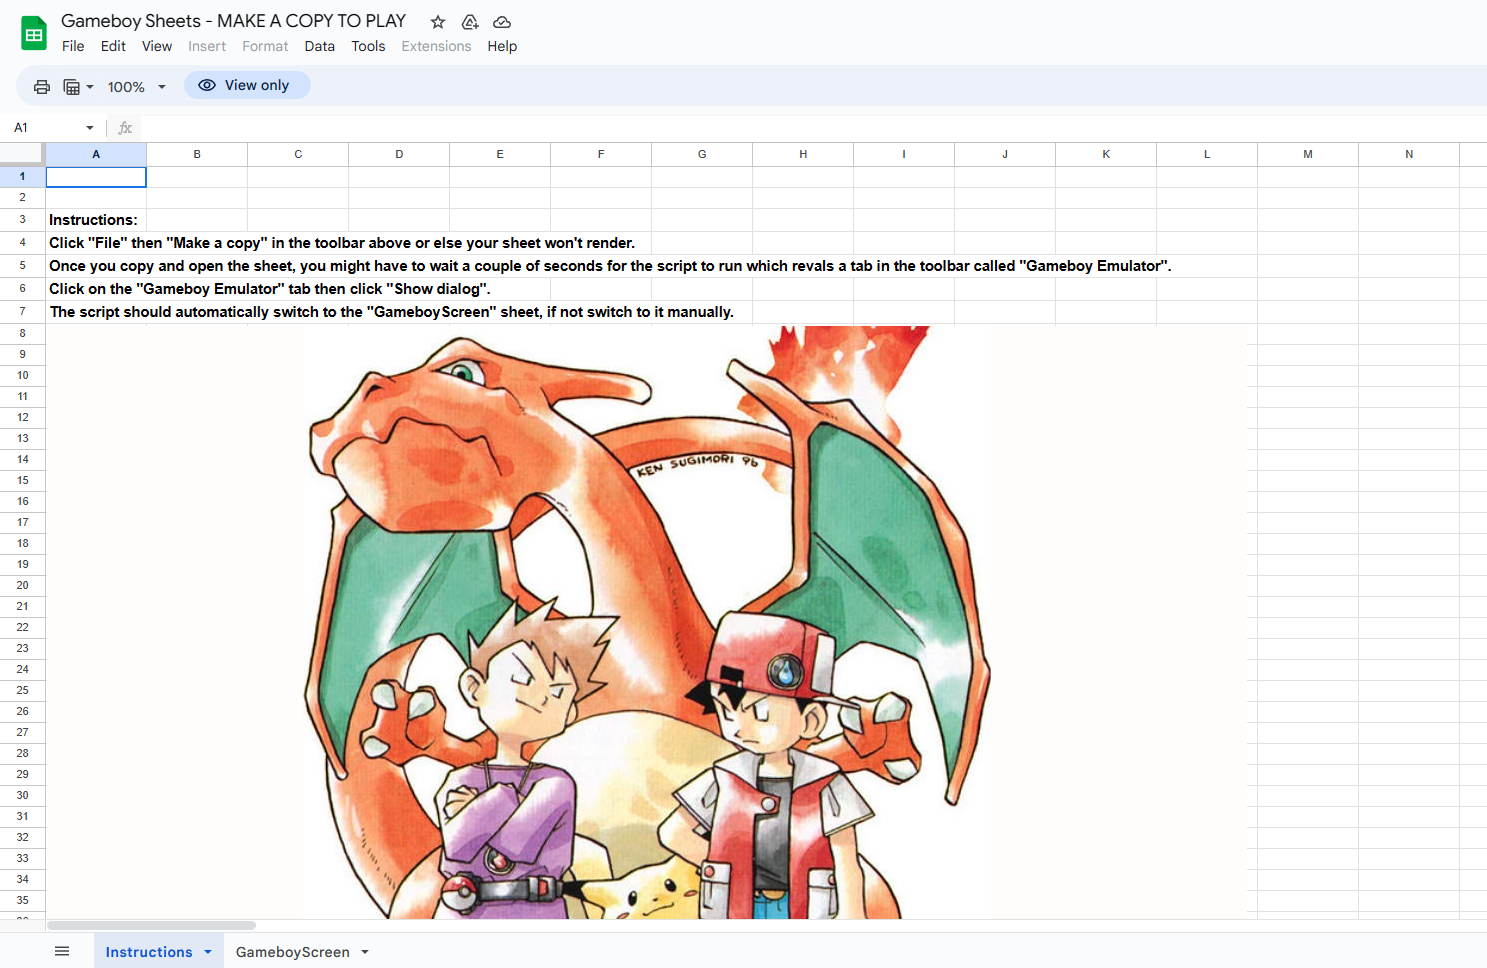Screen dimensions: 1487x968
Task: Select column A header
Action: [x=96, y=154]
